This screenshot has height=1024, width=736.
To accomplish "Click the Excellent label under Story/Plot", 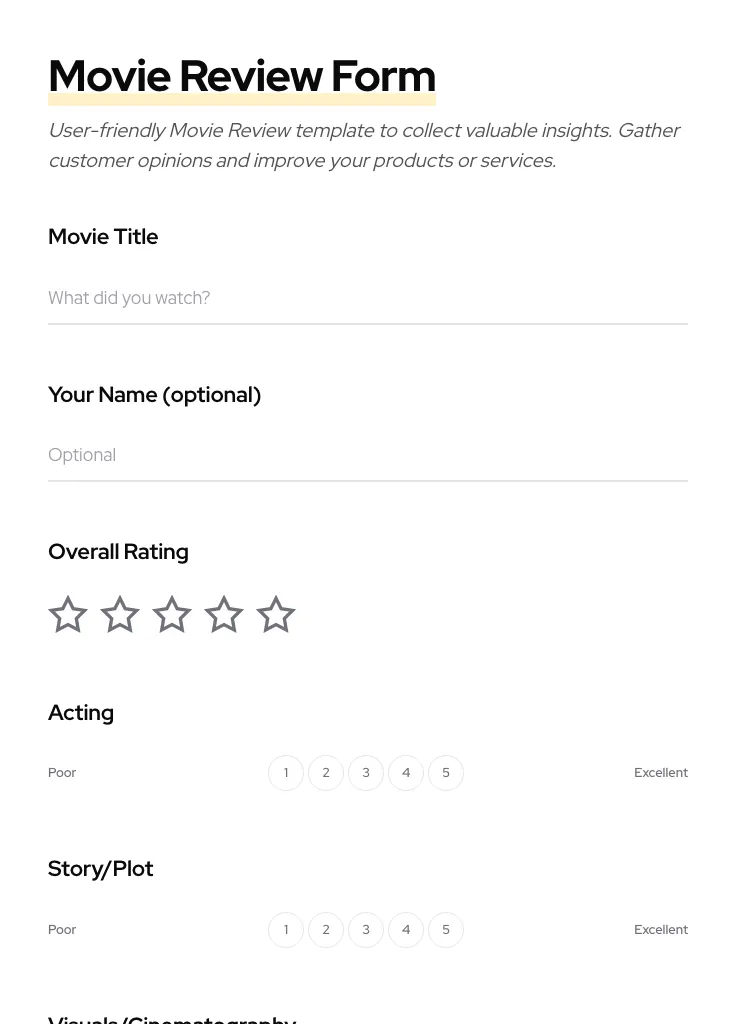I will pos(661,929).
